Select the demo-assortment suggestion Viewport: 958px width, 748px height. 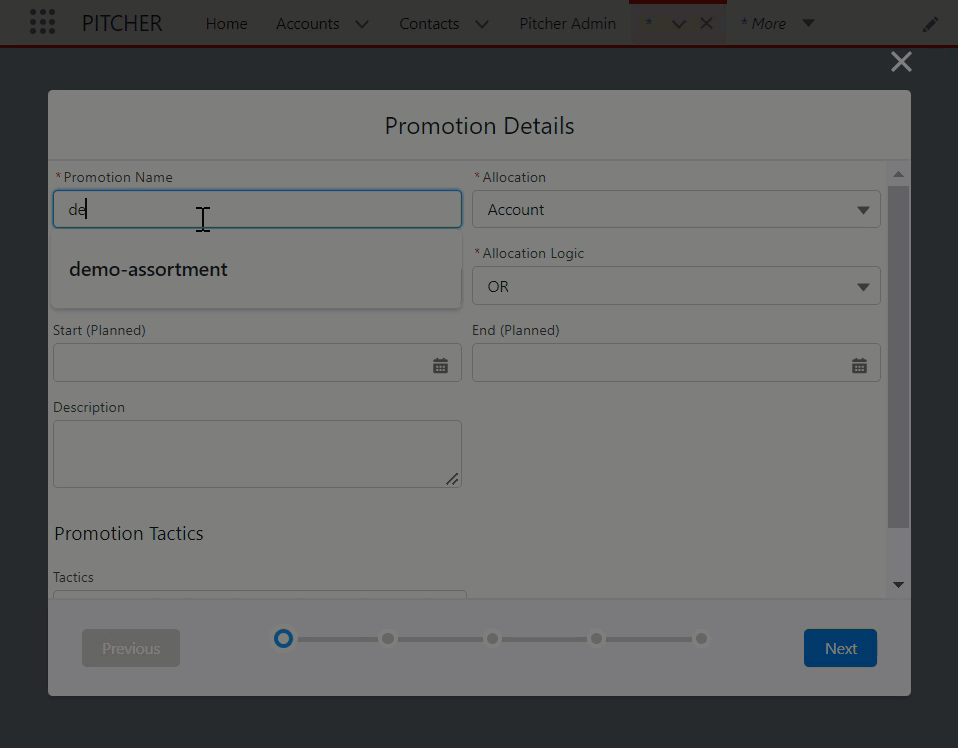point(149,270)
